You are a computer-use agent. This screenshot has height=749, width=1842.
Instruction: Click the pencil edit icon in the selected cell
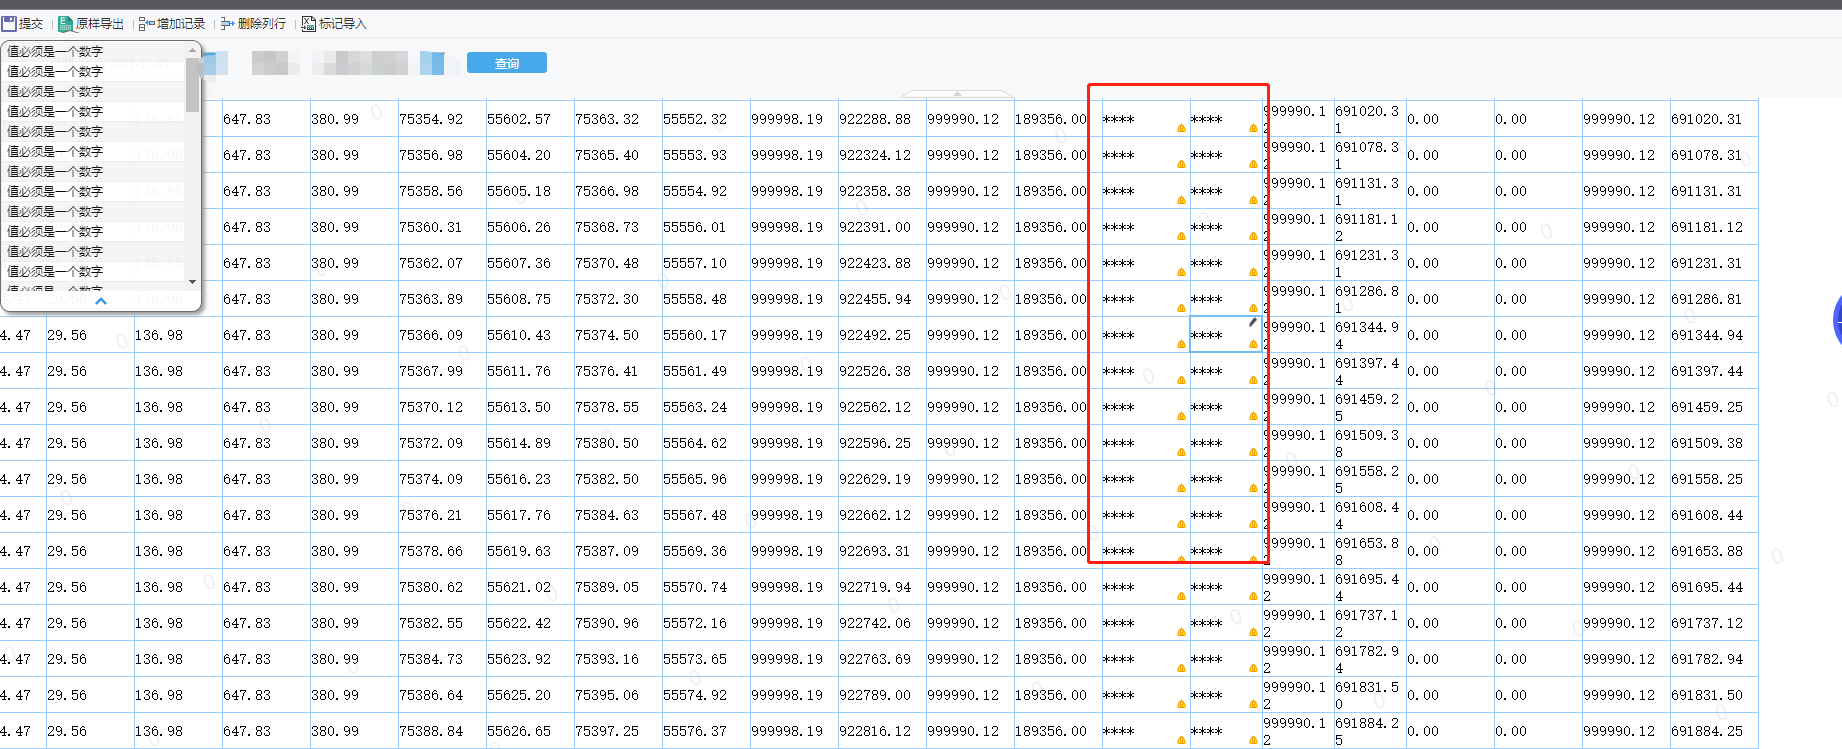pos(1252,322)
